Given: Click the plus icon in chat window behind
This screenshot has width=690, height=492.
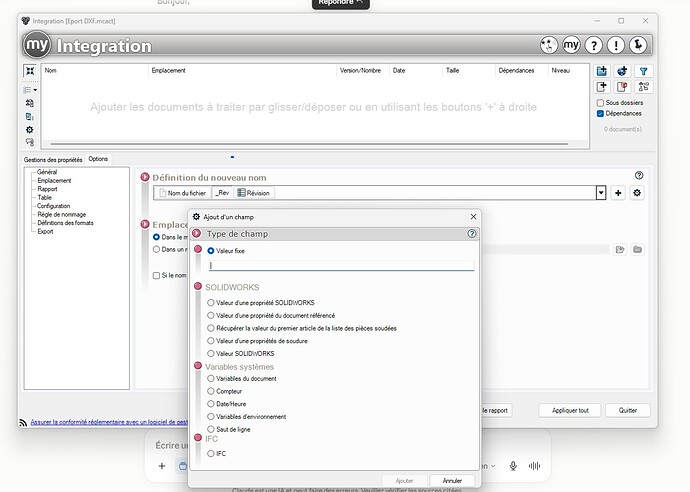Looking at the screenshot, I should point(162,466).
